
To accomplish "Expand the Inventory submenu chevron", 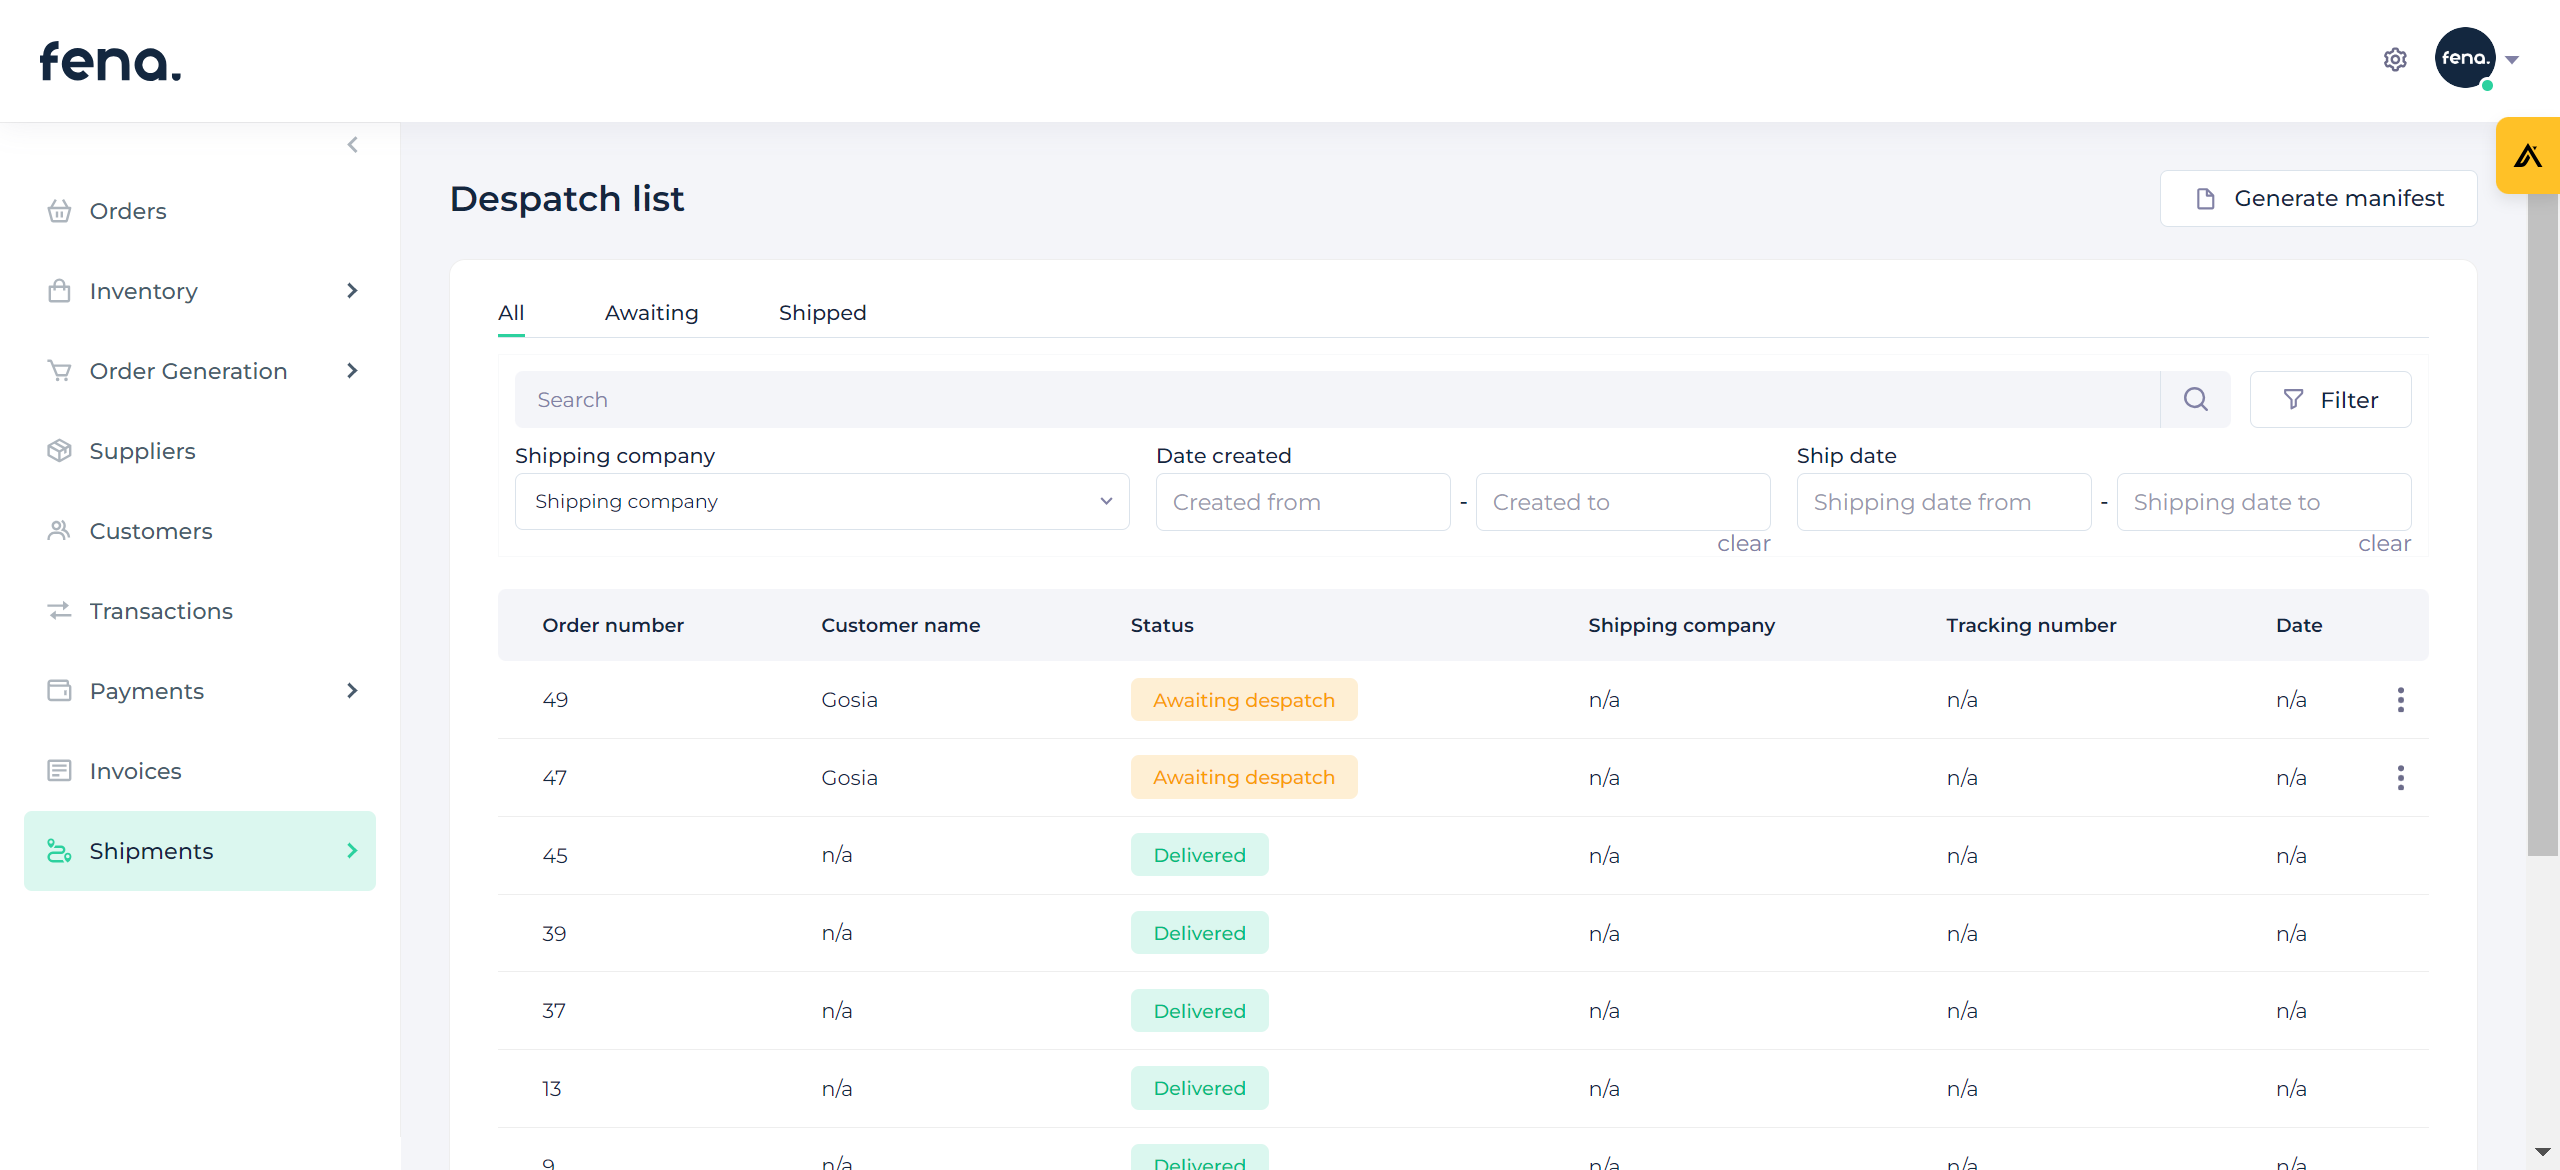I will point(352,291).
